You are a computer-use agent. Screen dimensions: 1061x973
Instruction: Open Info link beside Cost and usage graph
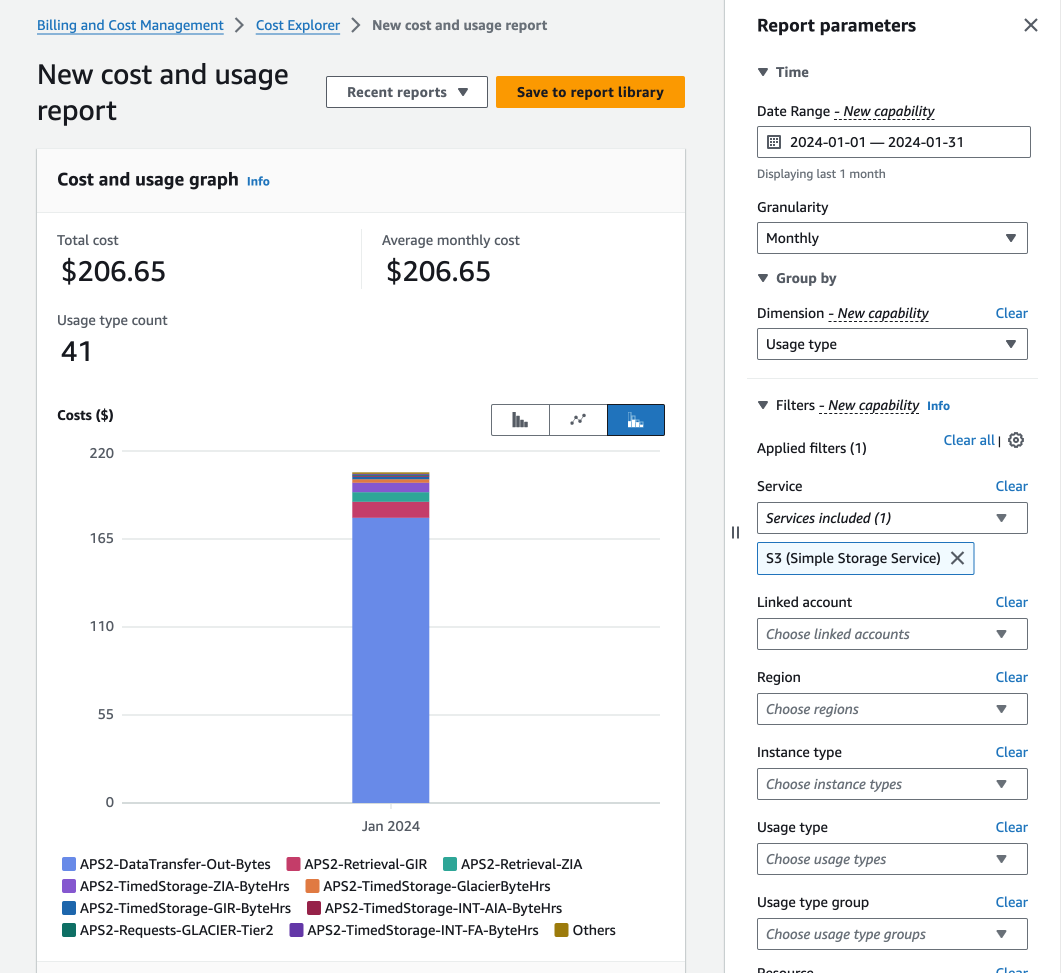point(258,181)
